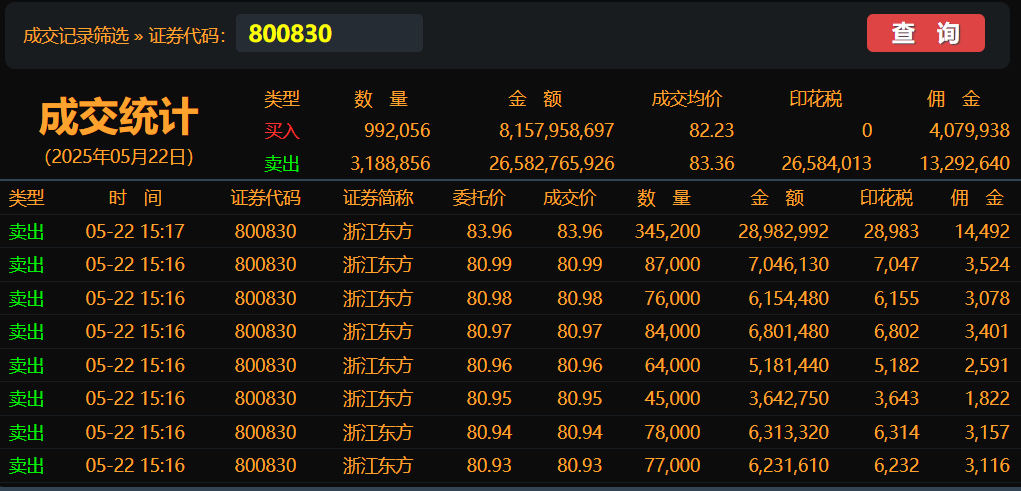The height and width of the screenshot is (491, 1021).
Task: Select the 成交统计 heading text
Action: tap(119, 118)
